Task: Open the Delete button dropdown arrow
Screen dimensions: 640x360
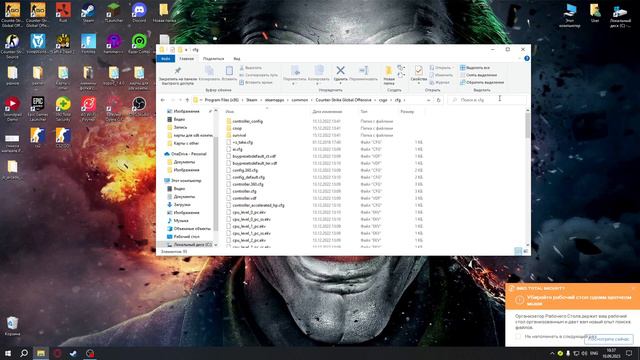Action: pyautogui.click(x=340, y=84)
